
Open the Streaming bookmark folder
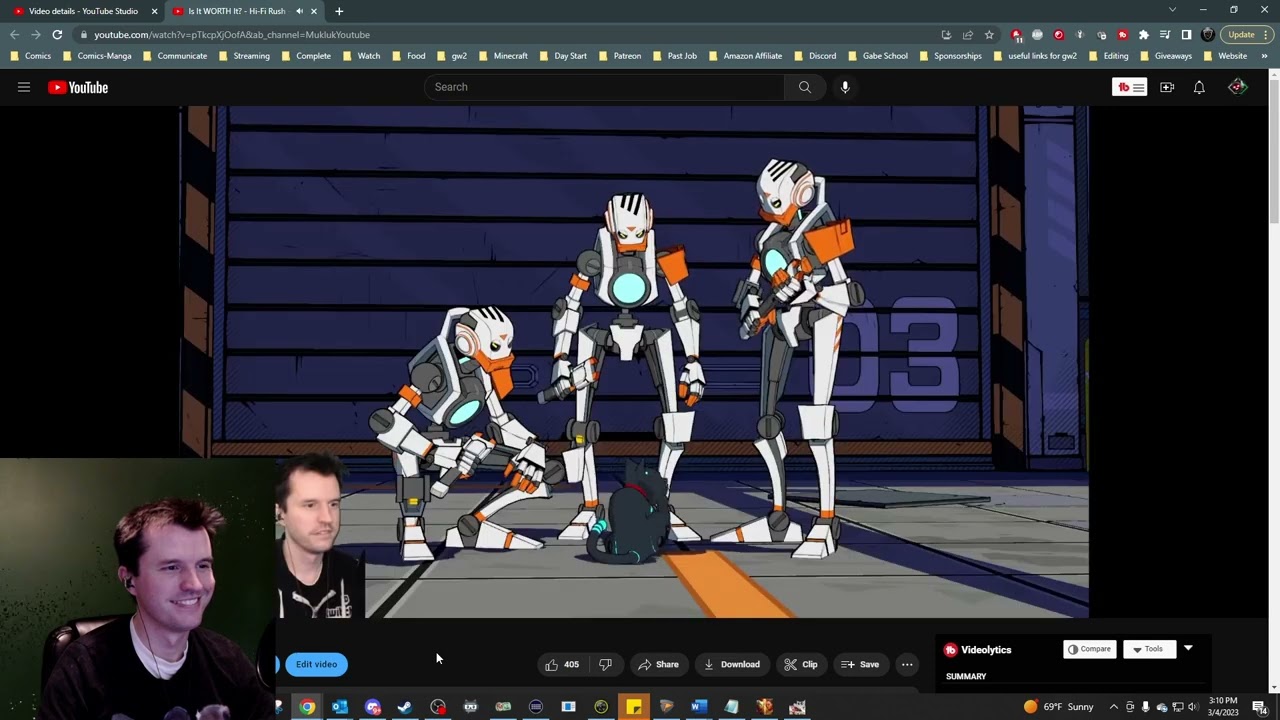pos(244,56)
